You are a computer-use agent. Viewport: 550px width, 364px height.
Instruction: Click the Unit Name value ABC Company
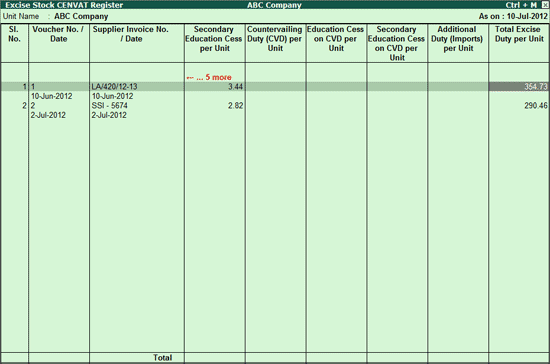[x=81, y=16]
